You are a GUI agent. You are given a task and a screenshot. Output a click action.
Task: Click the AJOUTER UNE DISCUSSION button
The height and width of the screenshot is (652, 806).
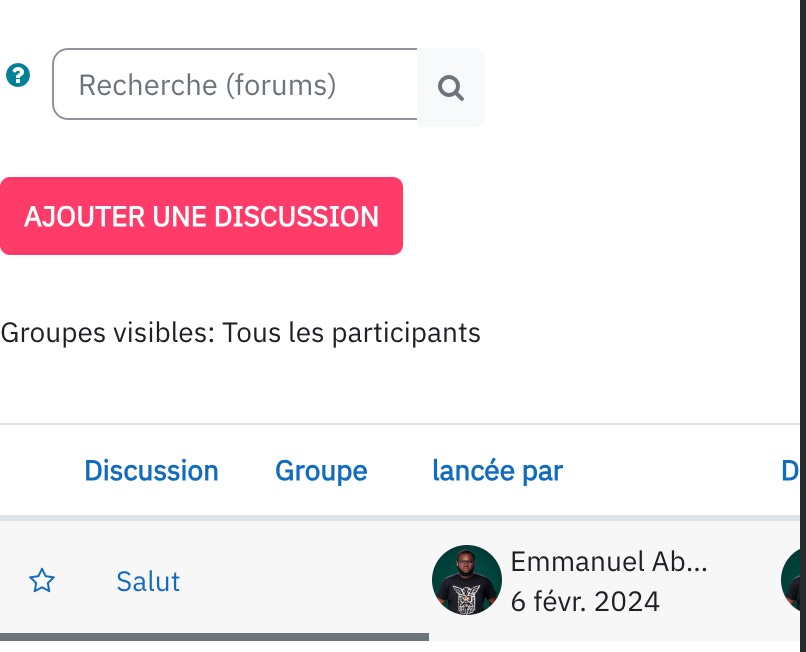coord(201,216)
